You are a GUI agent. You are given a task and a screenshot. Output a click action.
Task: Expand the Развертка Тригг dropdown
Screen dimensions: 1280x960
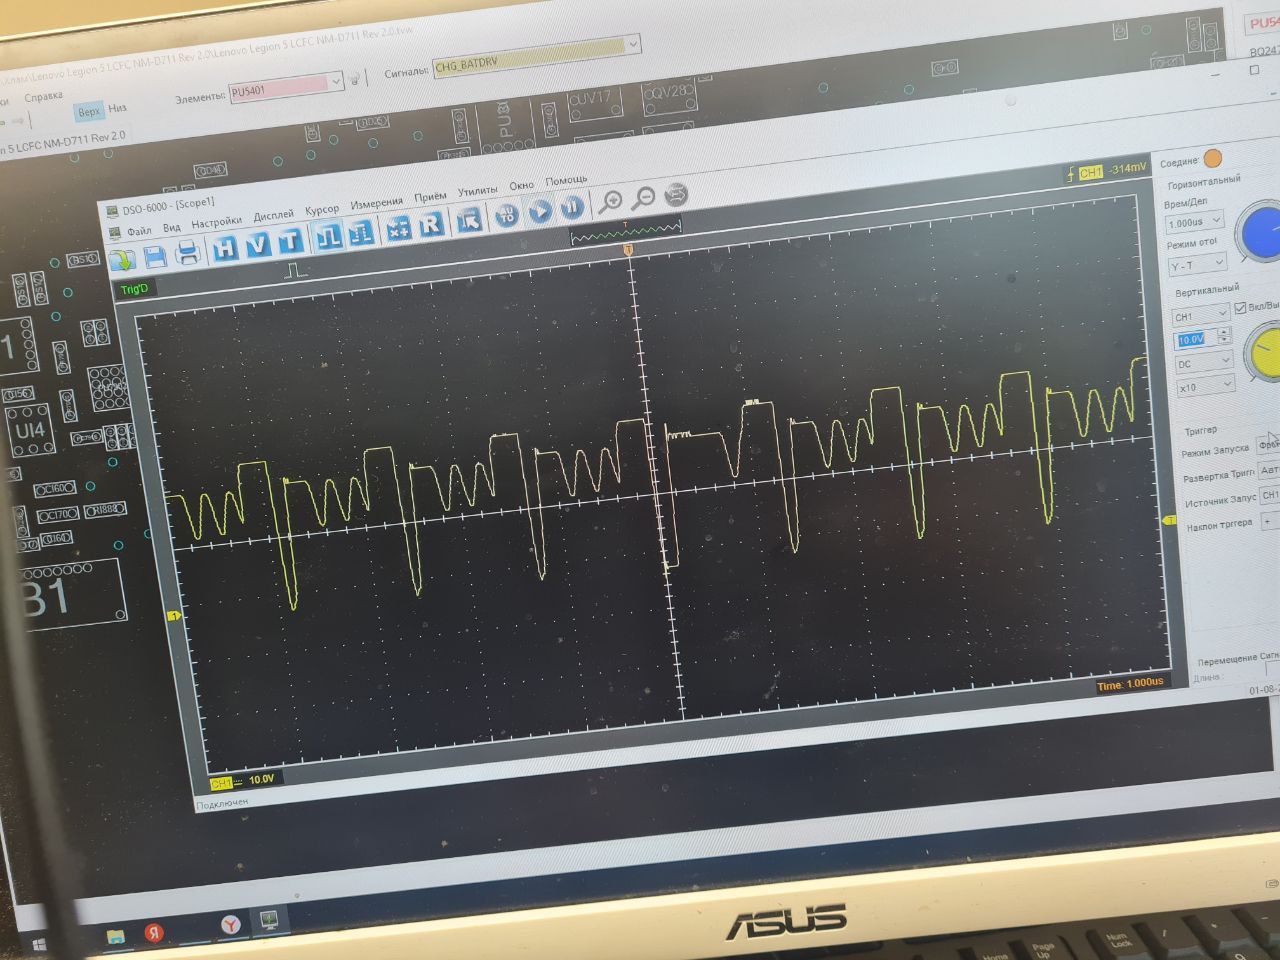pyautogui.click(x=1269, y=470)
